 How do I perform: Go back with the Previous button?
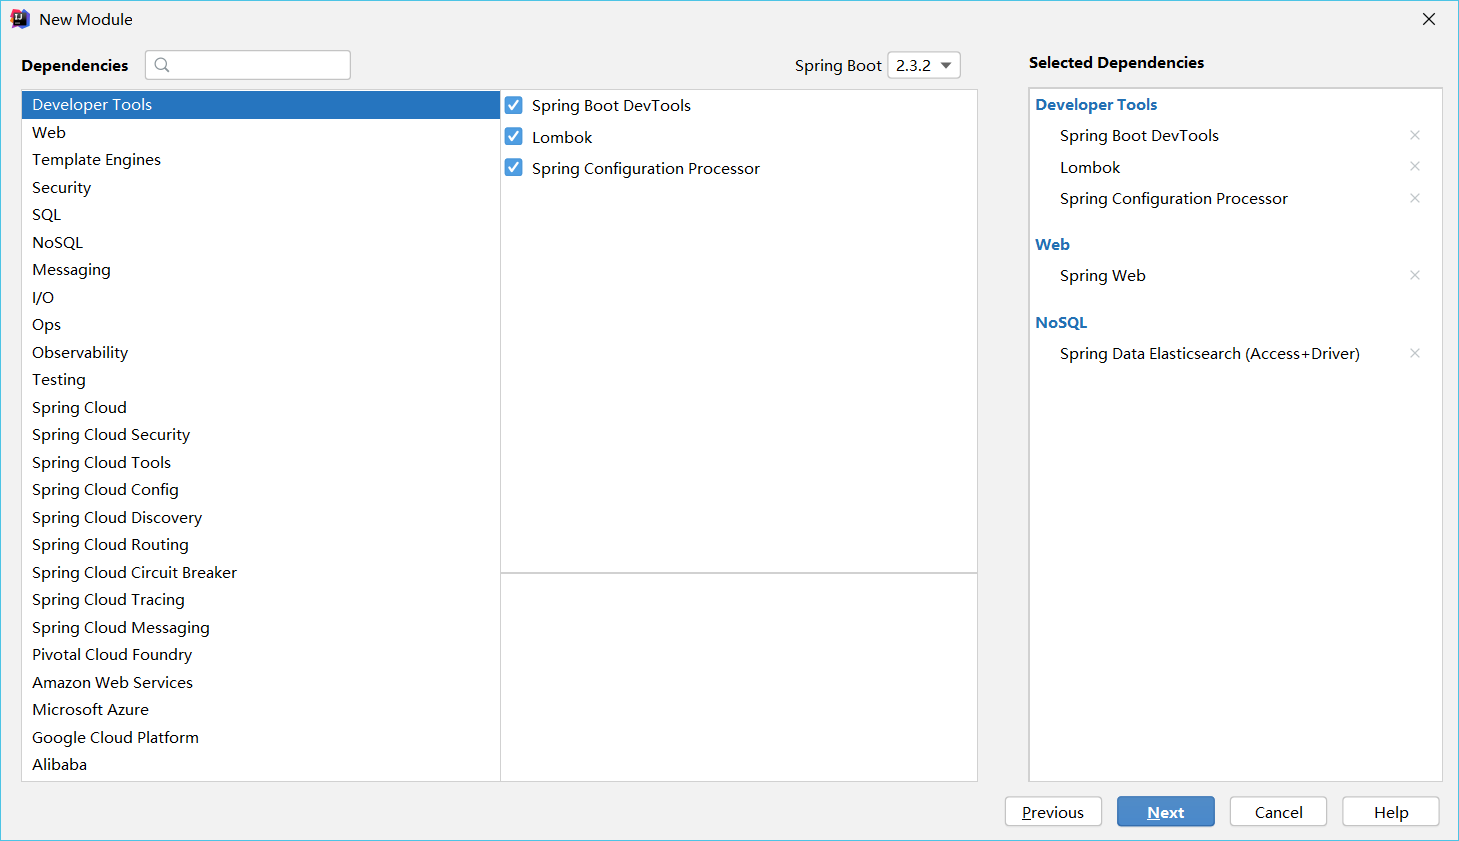tap(1053, 812)
